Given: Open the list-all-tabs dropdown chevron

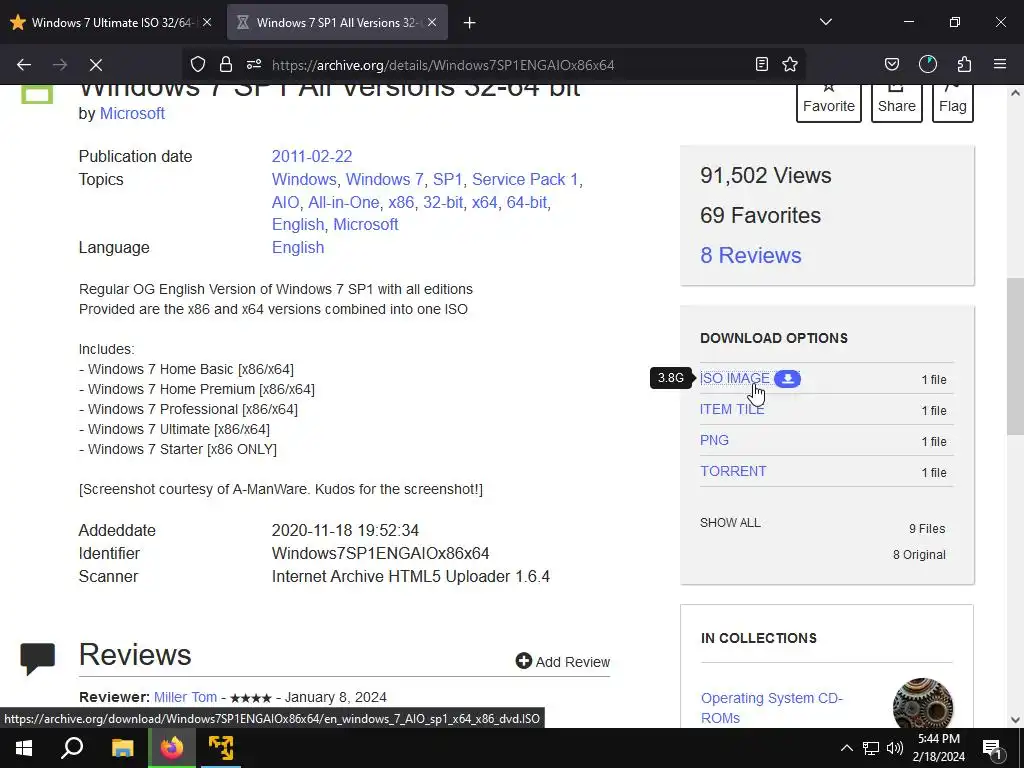Looking at the screenshot, I should coord(826,22).
